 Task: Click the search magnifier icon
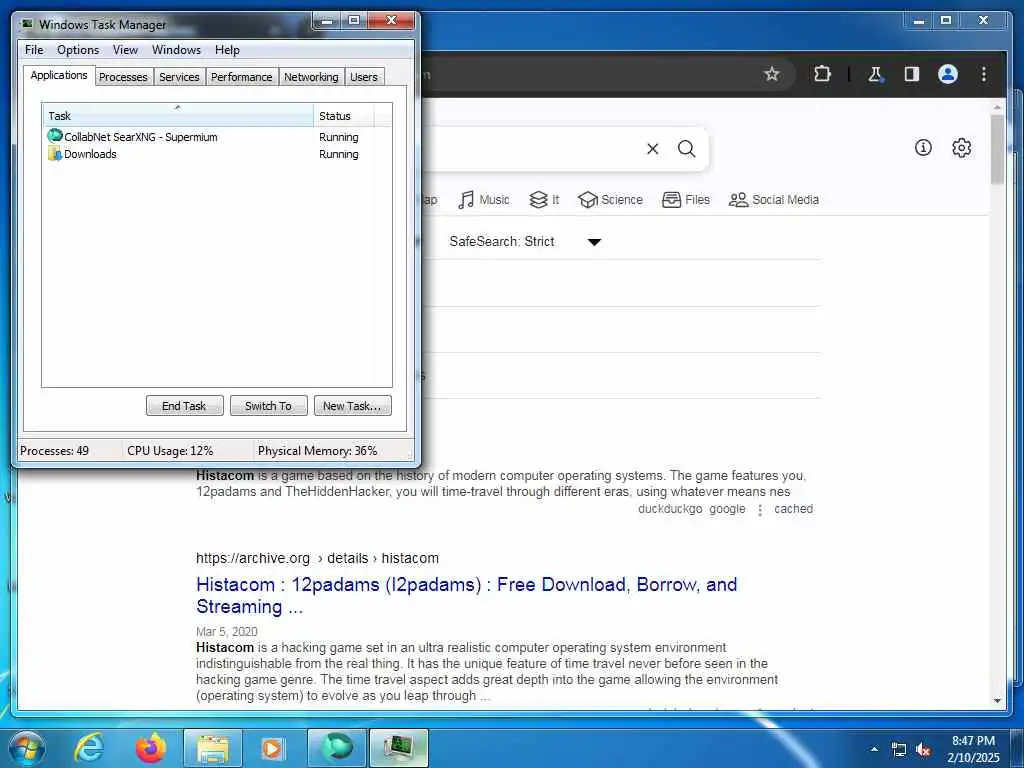coord(686,149)
